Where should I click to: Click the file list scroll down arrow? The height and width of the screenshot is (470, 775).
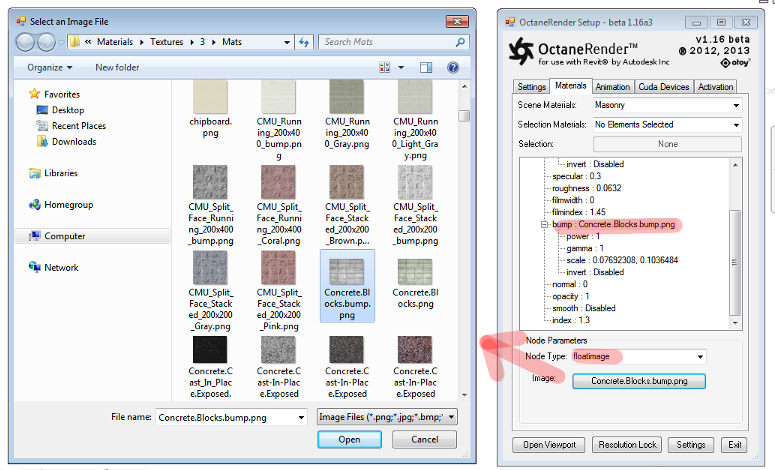pos(464,395)
